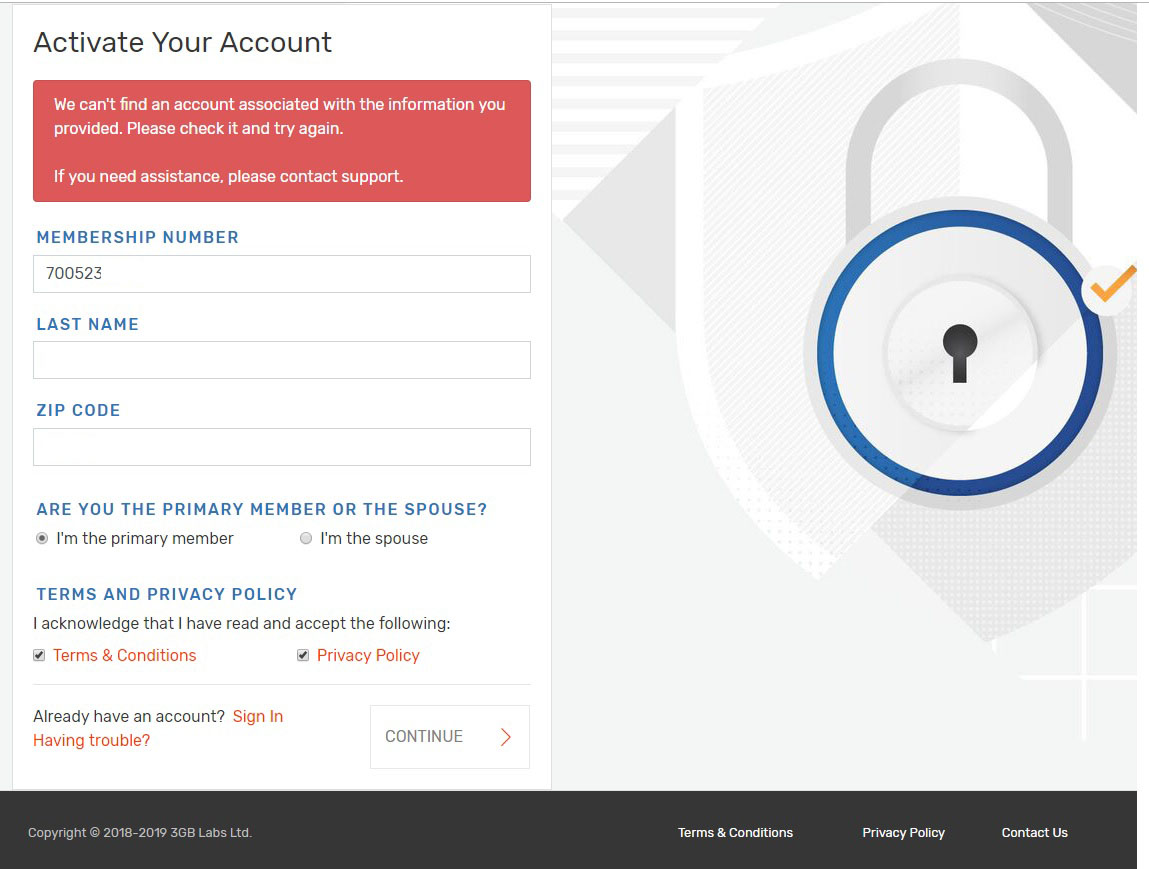Image resolution: width=1149 pixels, height=869 pixels.
Task: Focus the Last Name text field
Action: click(x=281, y=360)
